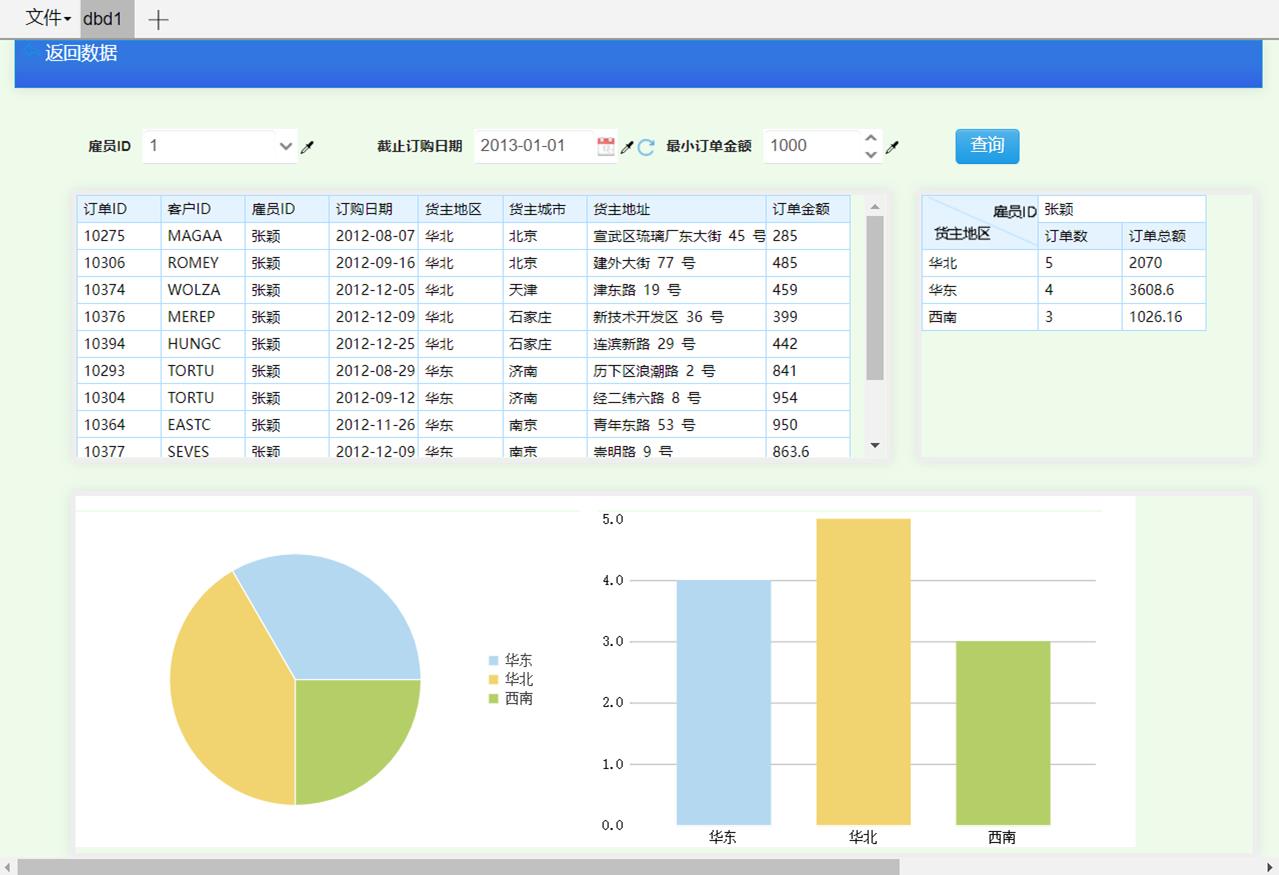Viewport: 1279px width, 875px height.
Task: Click summary total 2070
Action: point(1163,263)
